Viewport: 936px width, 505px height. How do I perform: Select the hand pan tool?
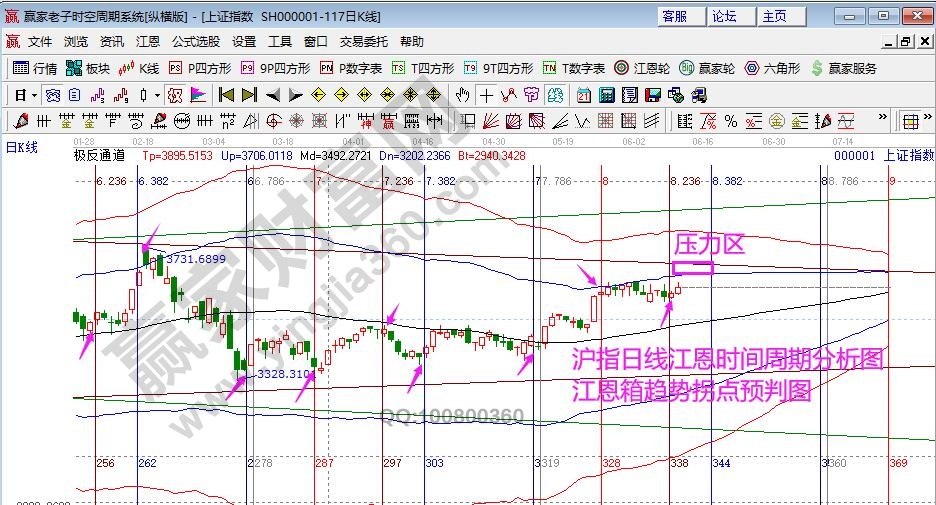(x=462, y=95)
